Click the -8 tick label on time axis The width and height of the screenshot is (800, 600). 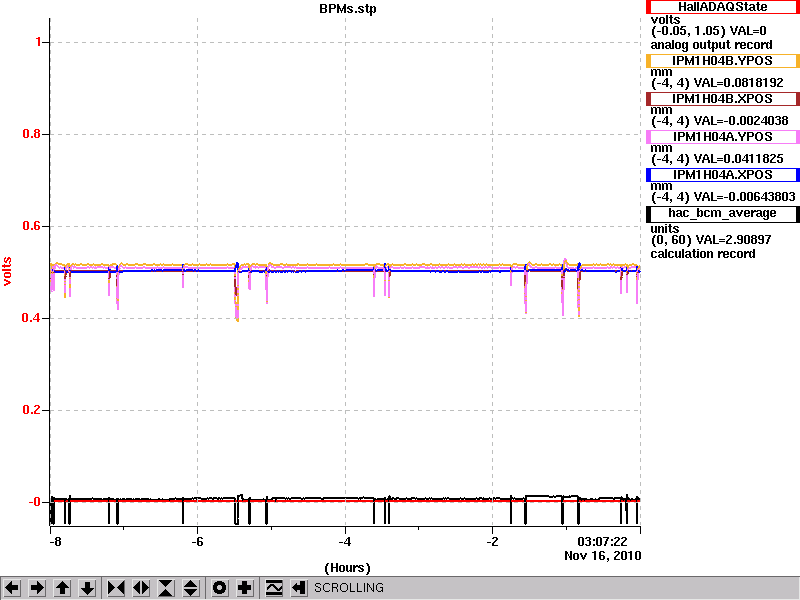coord(55,542)
